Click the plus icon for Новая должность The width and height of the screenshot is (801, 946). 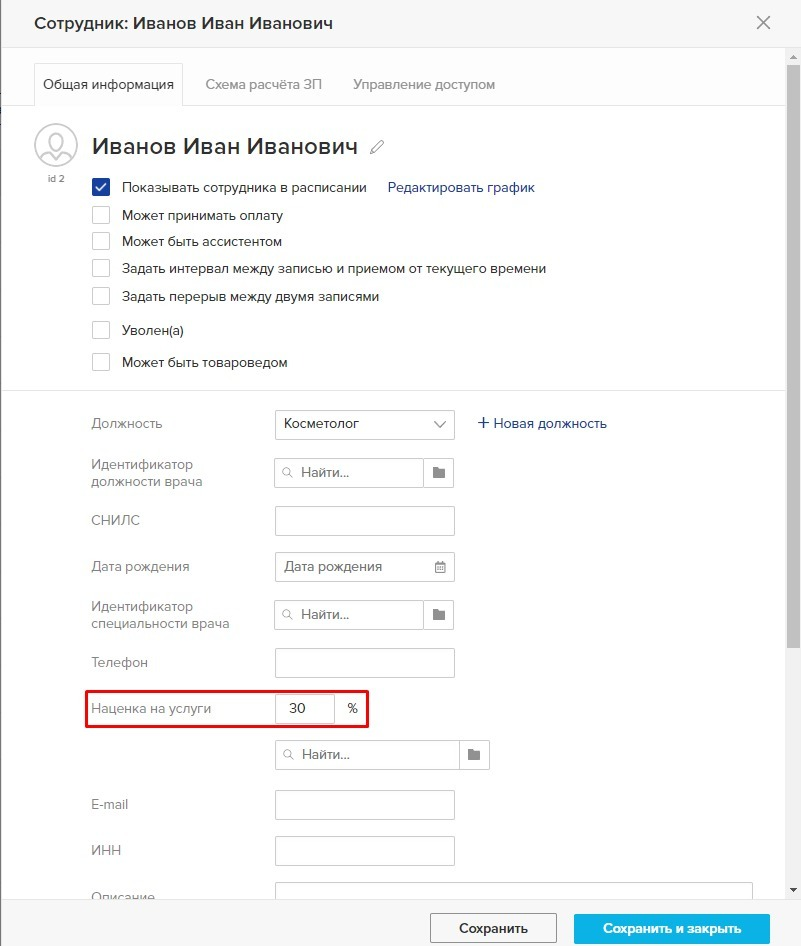(483, 423)
